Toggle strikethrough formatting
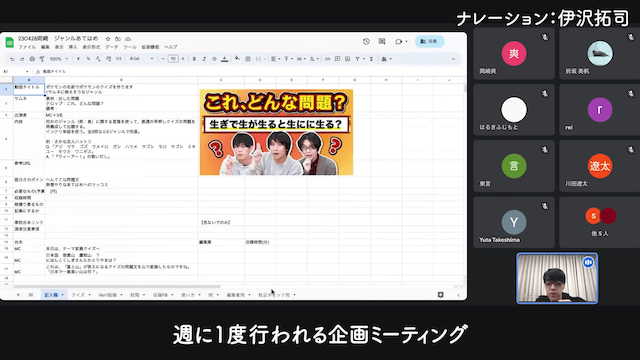The width and height of the screenshot is (640, 360). pos(214,59)
